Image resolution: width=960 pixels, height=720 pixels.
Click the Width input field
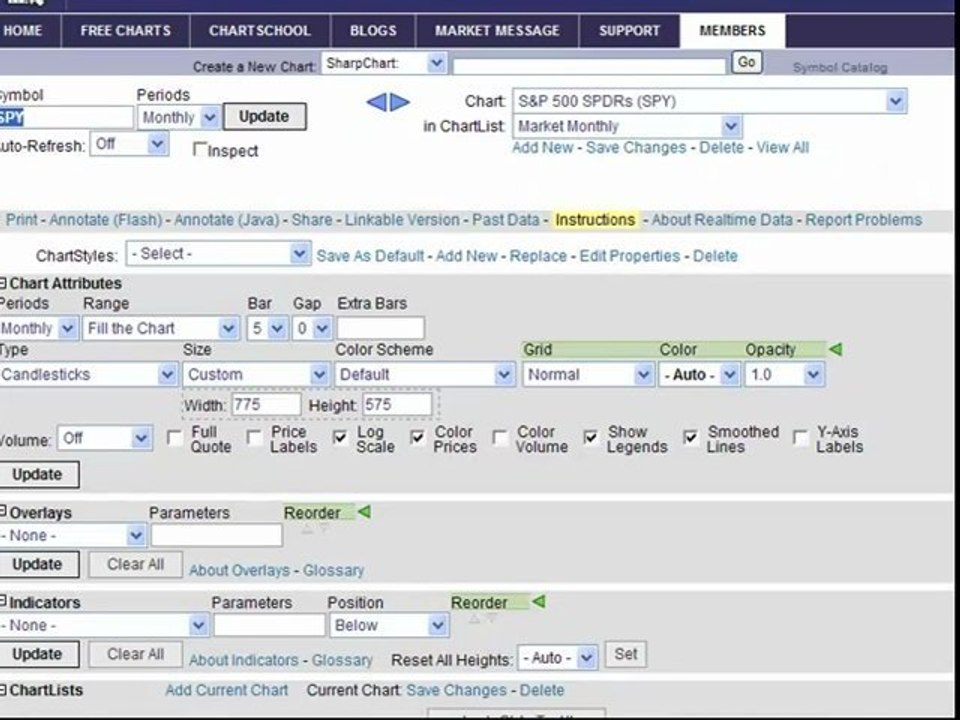coord(266,405)
